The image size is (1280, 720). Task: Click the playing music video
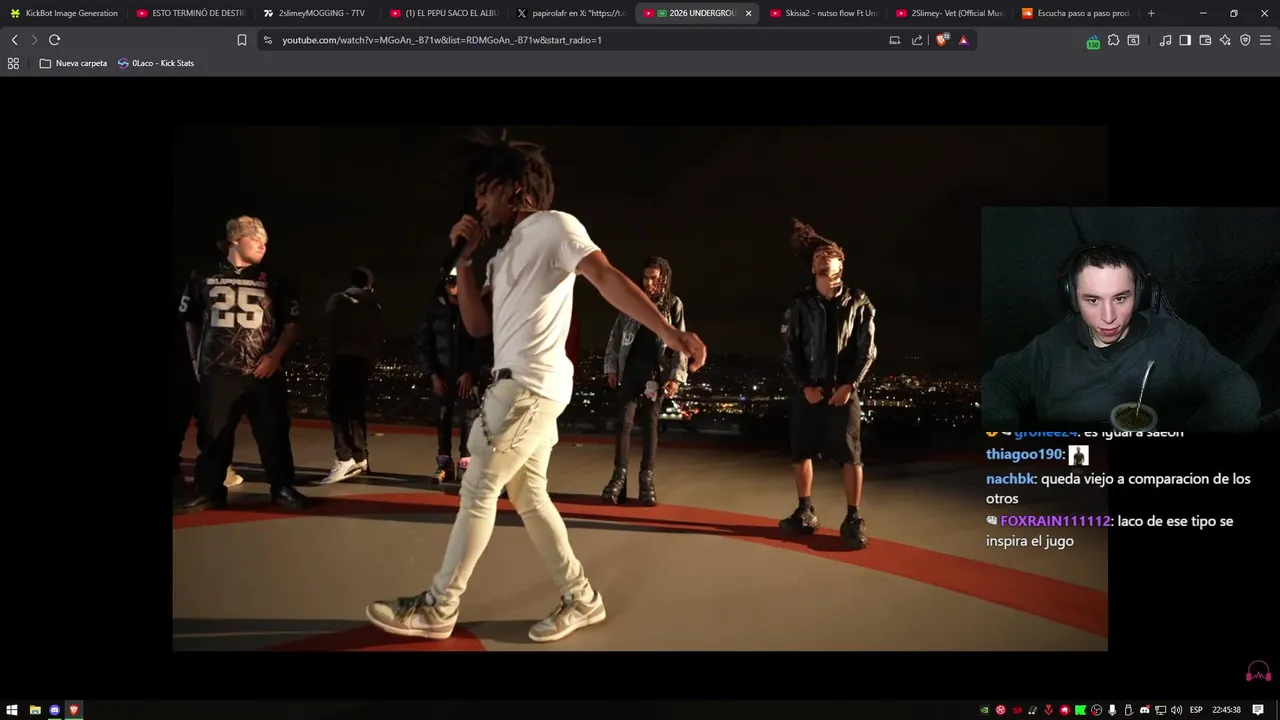(640, 388)
